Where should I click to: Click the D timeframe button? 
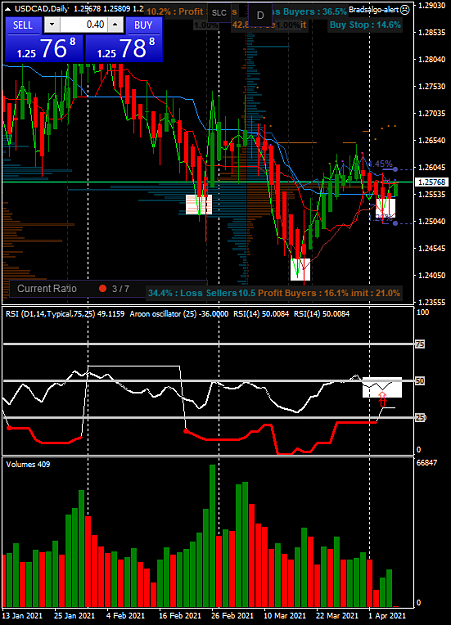pos(260,15)
